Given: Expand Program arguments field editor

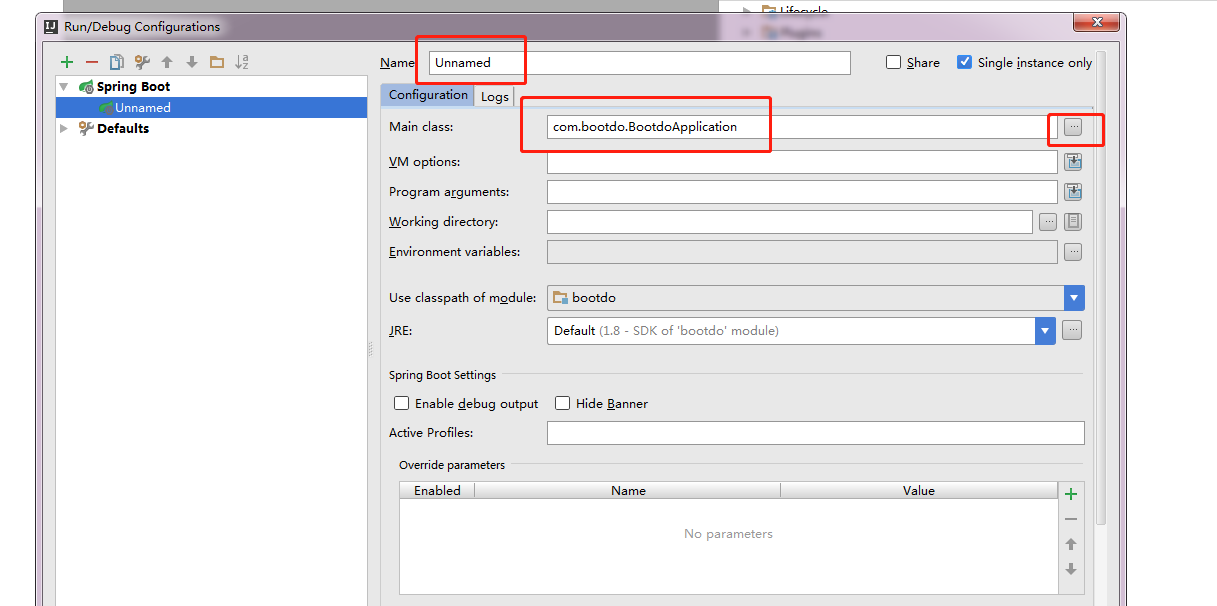Looking at the screenshot, I should coord(1073,192).
